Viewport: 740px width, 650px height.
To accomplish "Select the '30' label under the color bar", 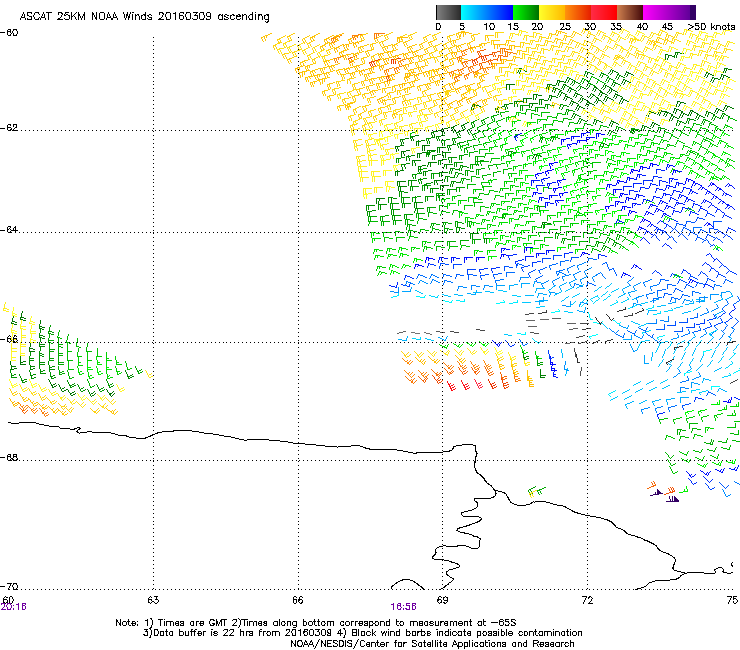I will (x=590, y=27).
